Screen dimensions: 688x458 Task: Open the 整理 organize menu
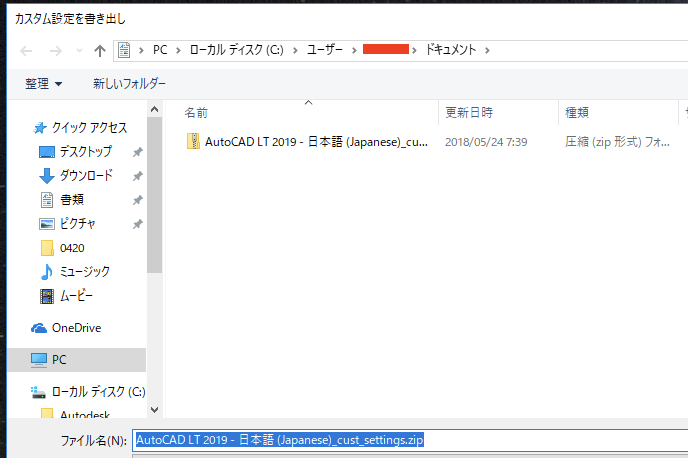coord(43,83)
